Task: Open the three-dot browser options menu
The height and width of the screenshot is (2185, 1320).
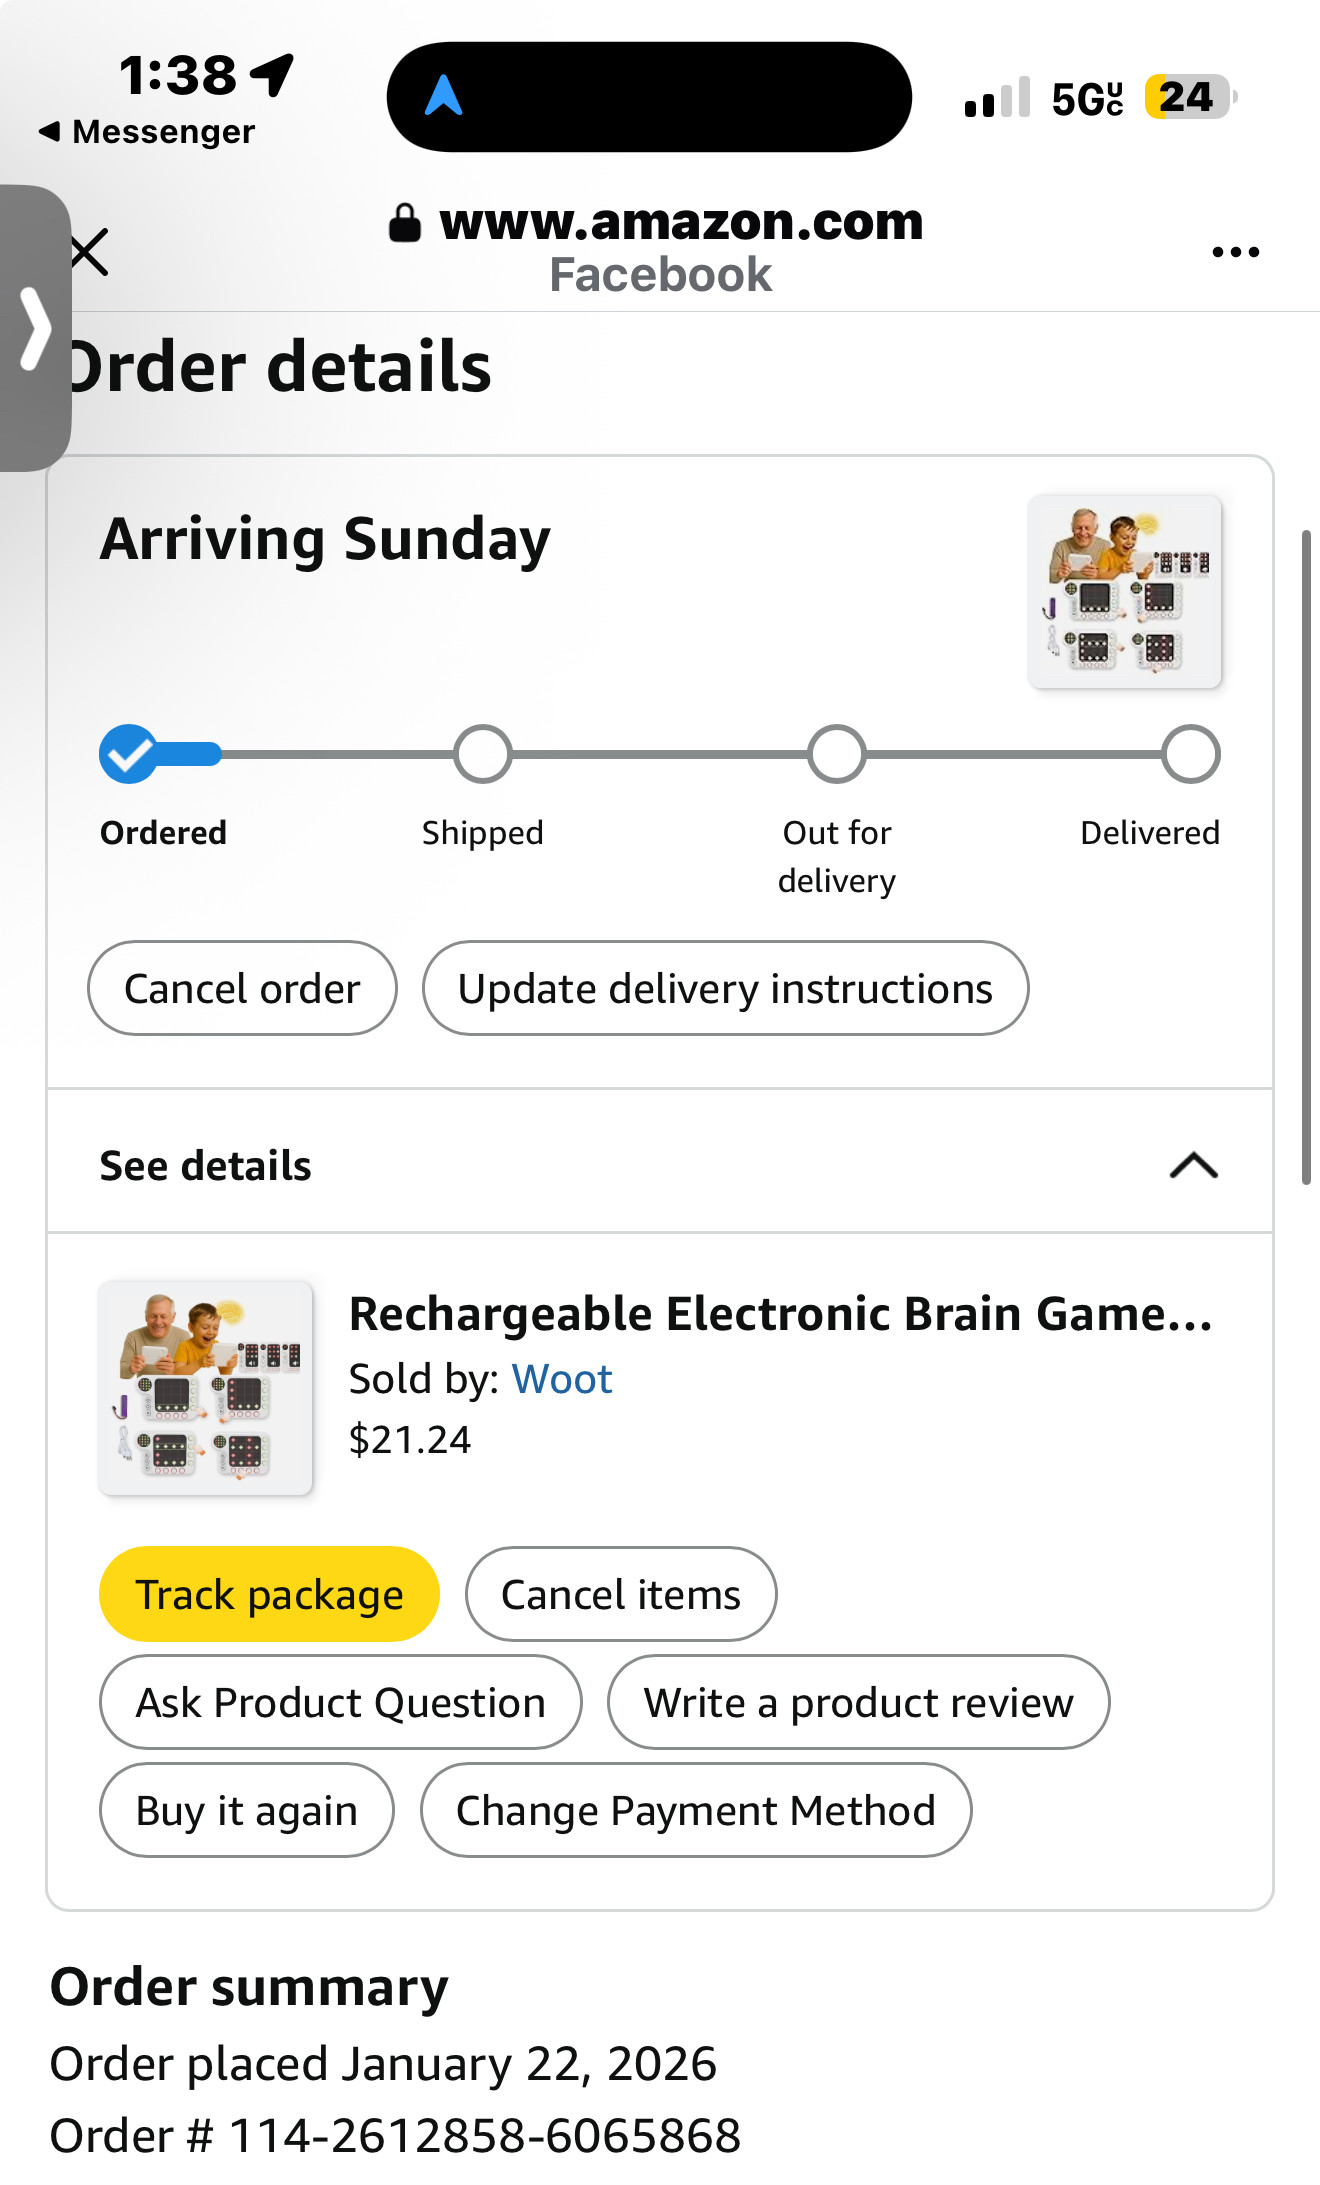Action: click(x=1235, y=252)
